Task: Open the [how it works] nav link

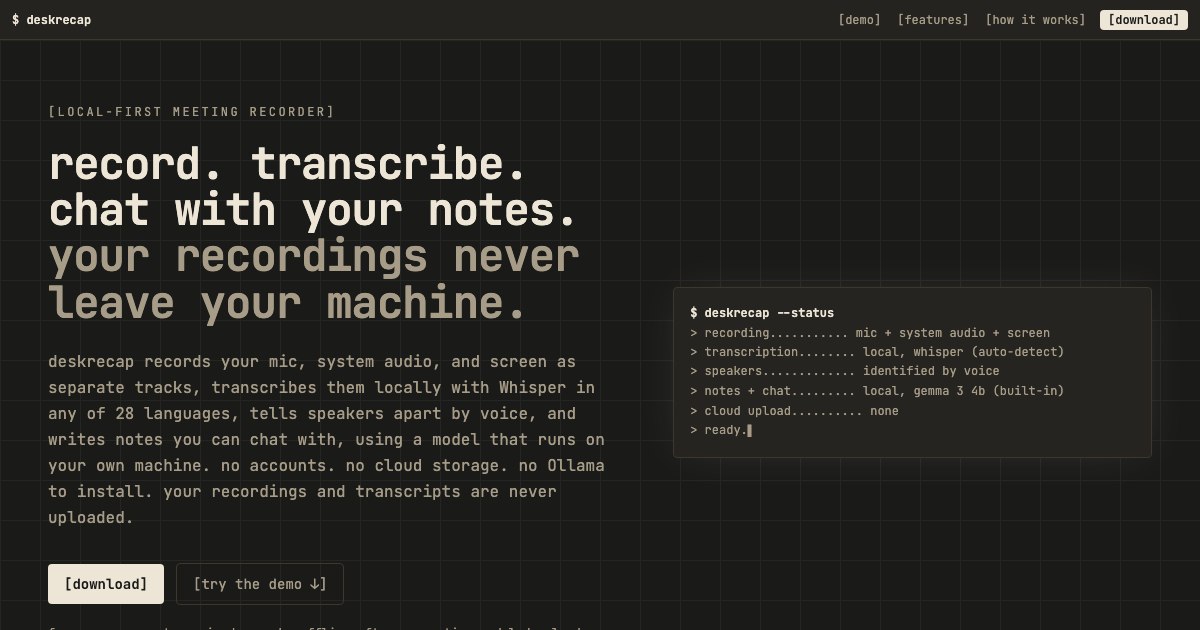Action: 1035,20
